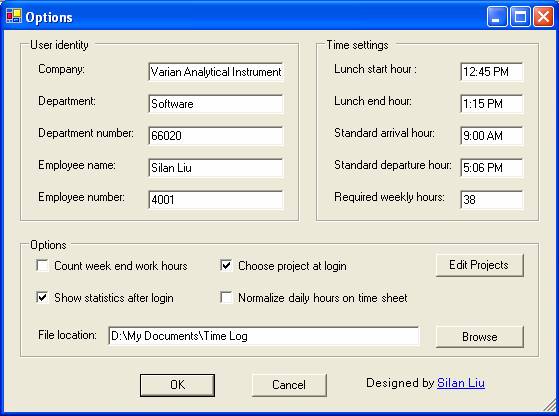Image resolution: width=559 pixels, height=416 pixels.
Task: Enable Count week end work hours
Action: coord(42,266)
